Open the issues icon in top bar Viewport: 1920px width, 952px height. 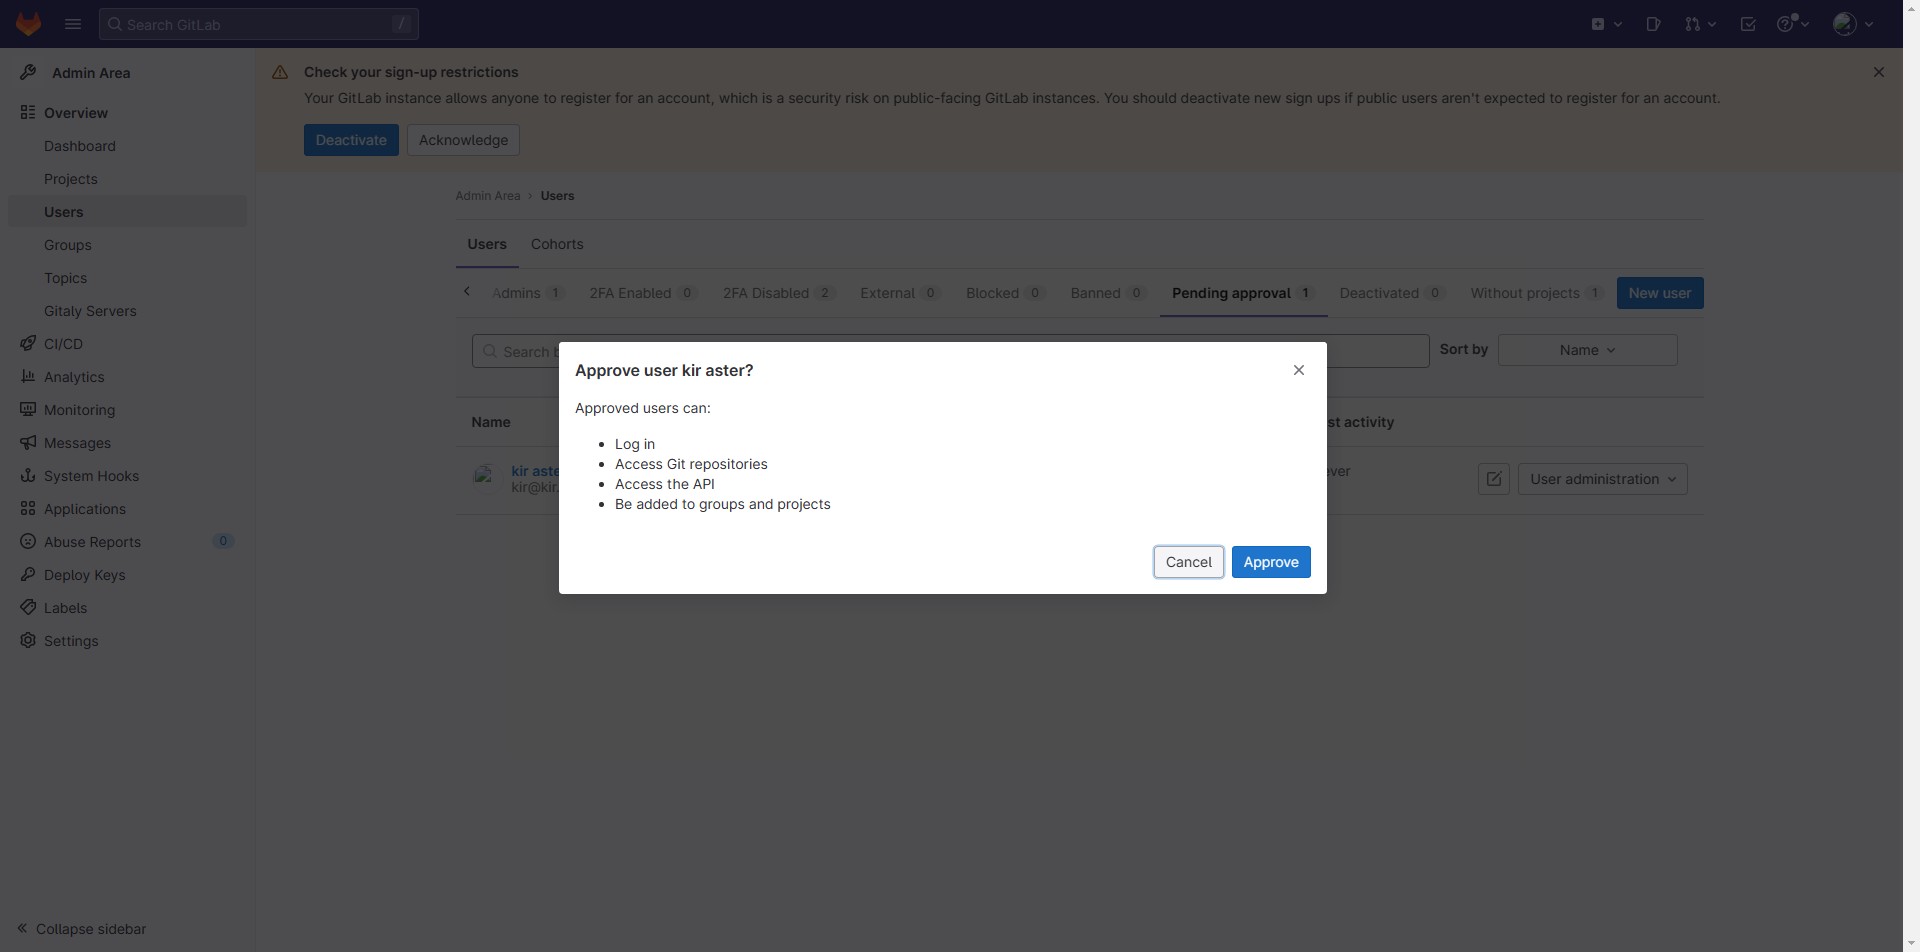click(x=1653, y=24)
